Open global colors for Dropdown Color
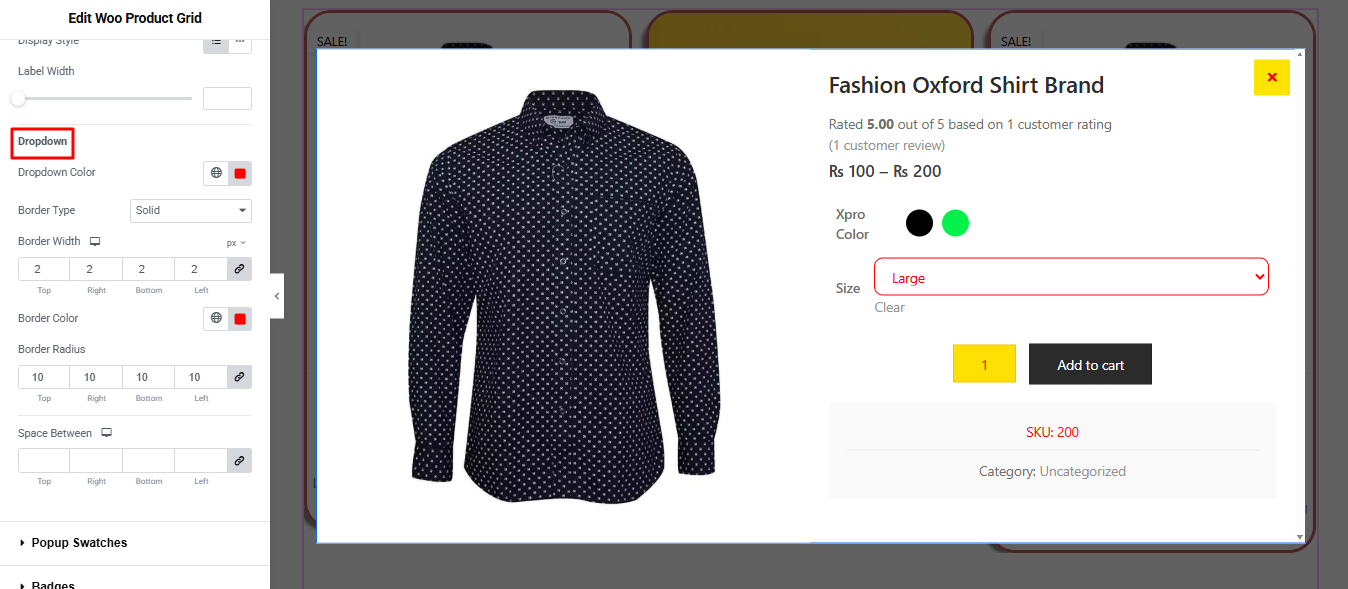1348x589 pixels. pos(216,173)
